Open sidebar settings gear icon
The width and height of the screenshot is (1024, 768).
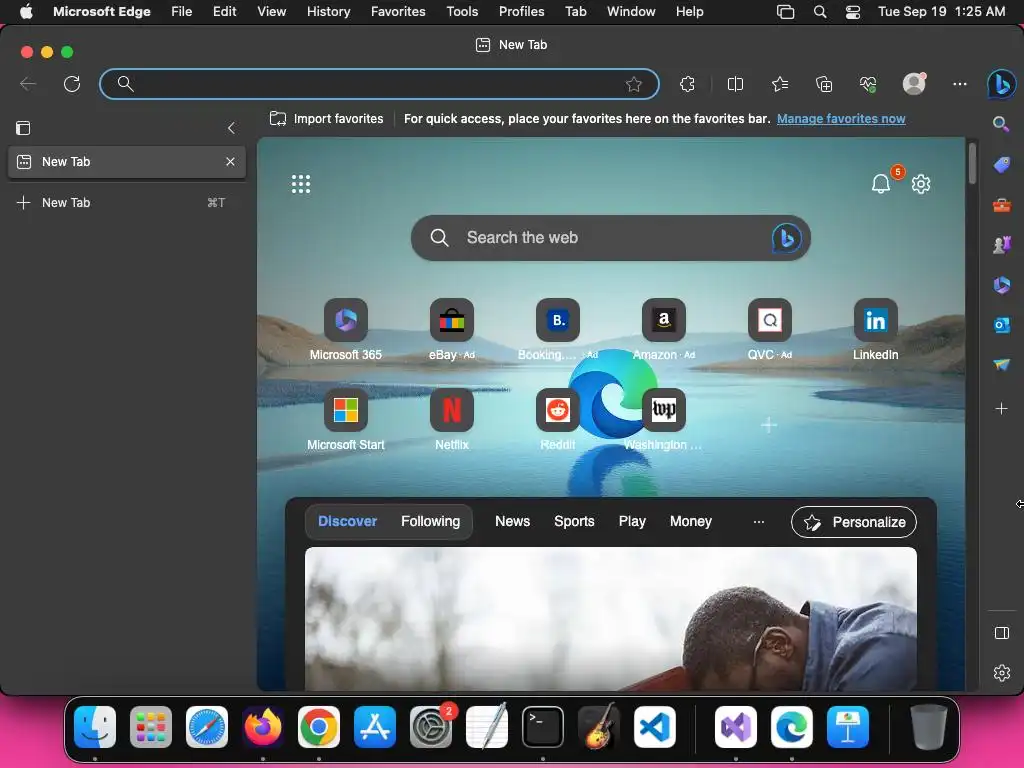(x=1001, y=673)
